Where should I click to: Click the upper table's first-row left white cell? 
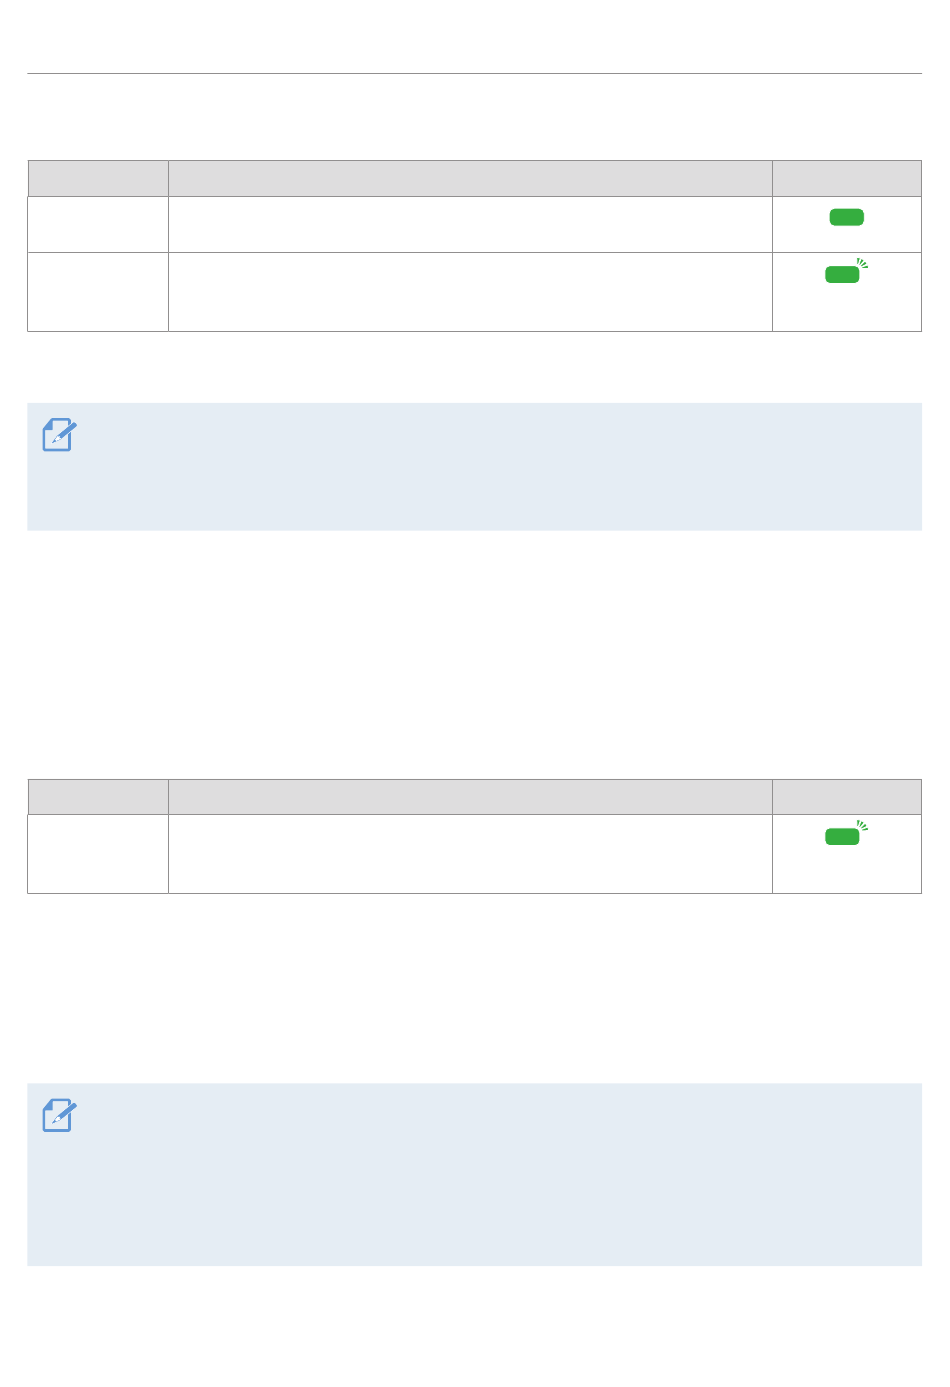98,224
